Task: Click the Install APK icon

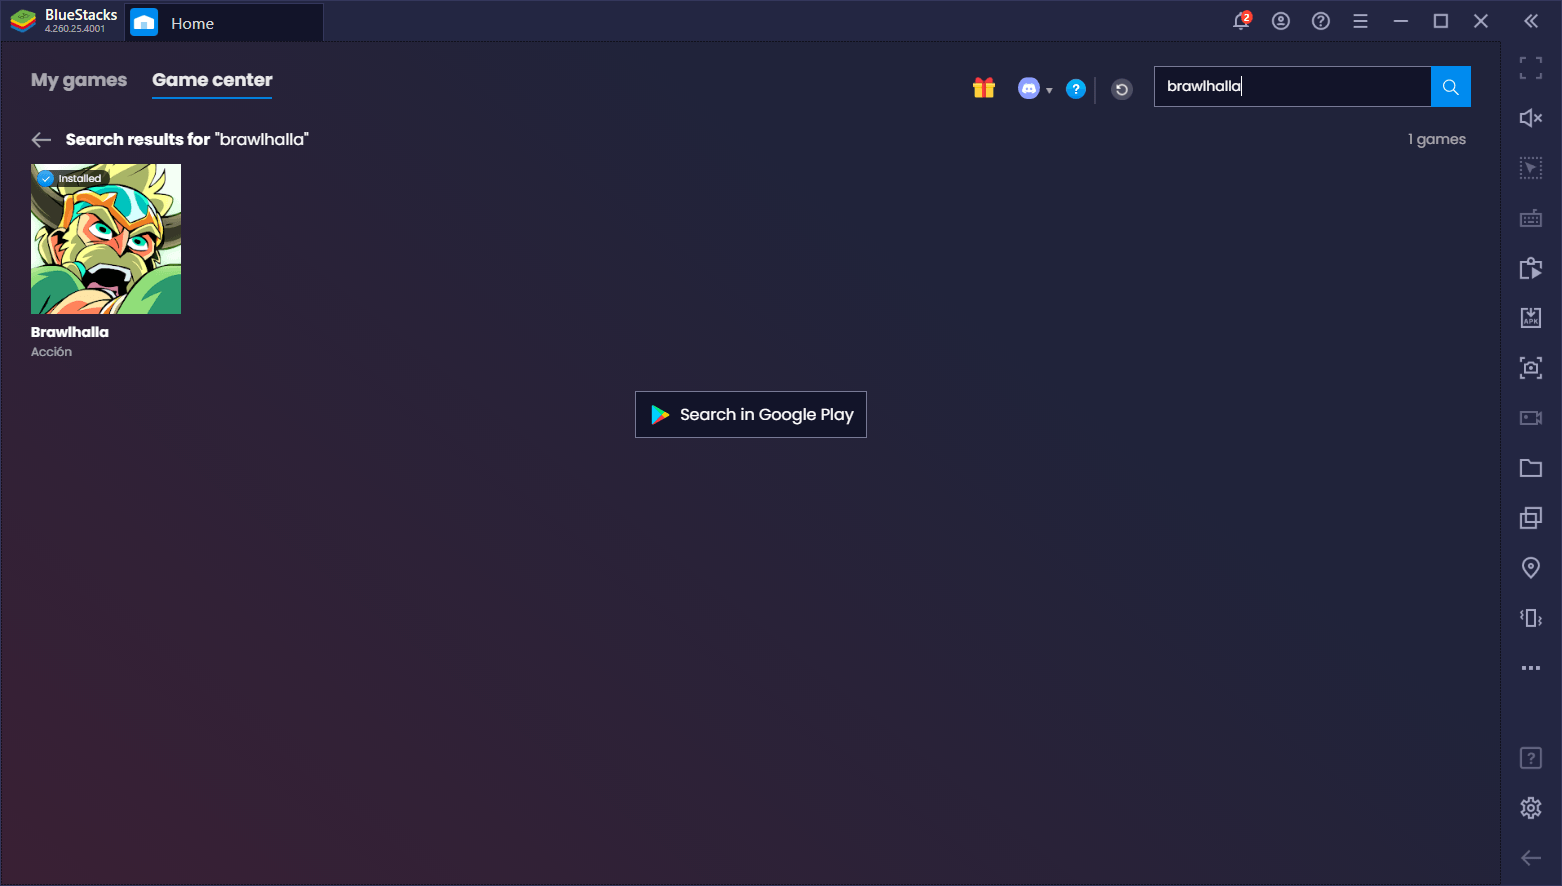Action: pyautogui.click(x=1531, y=318)
